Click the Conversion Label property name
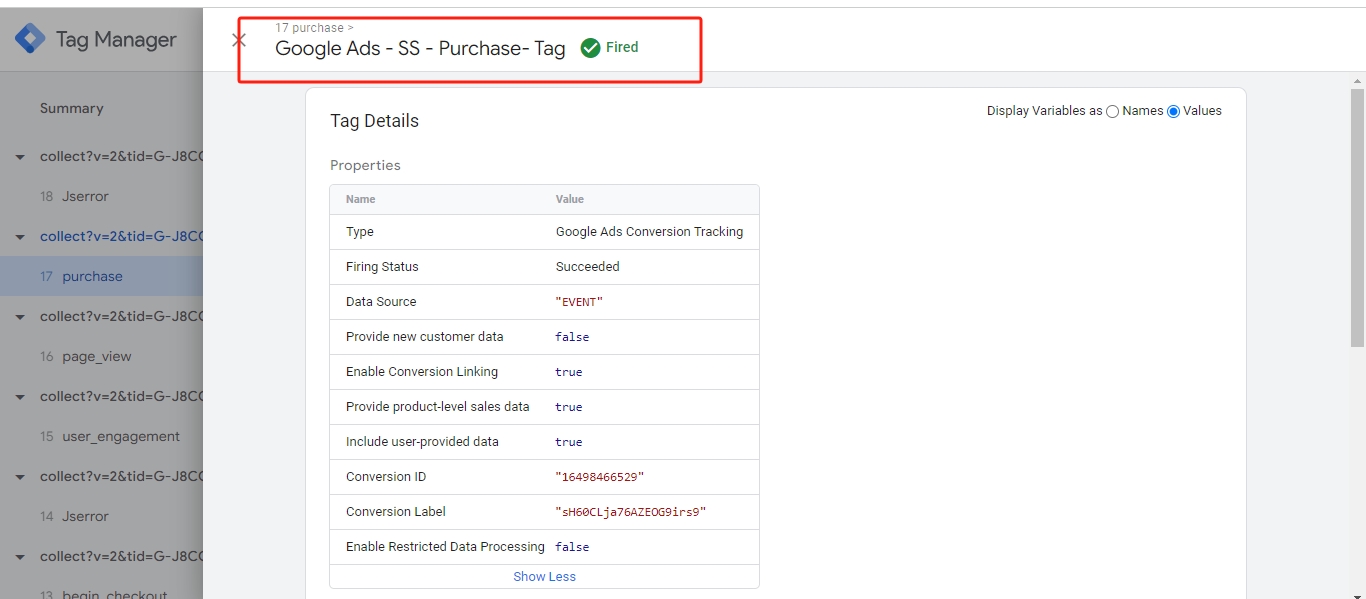The width and height of the screenshot is (1366, 599). click(396, 512)
